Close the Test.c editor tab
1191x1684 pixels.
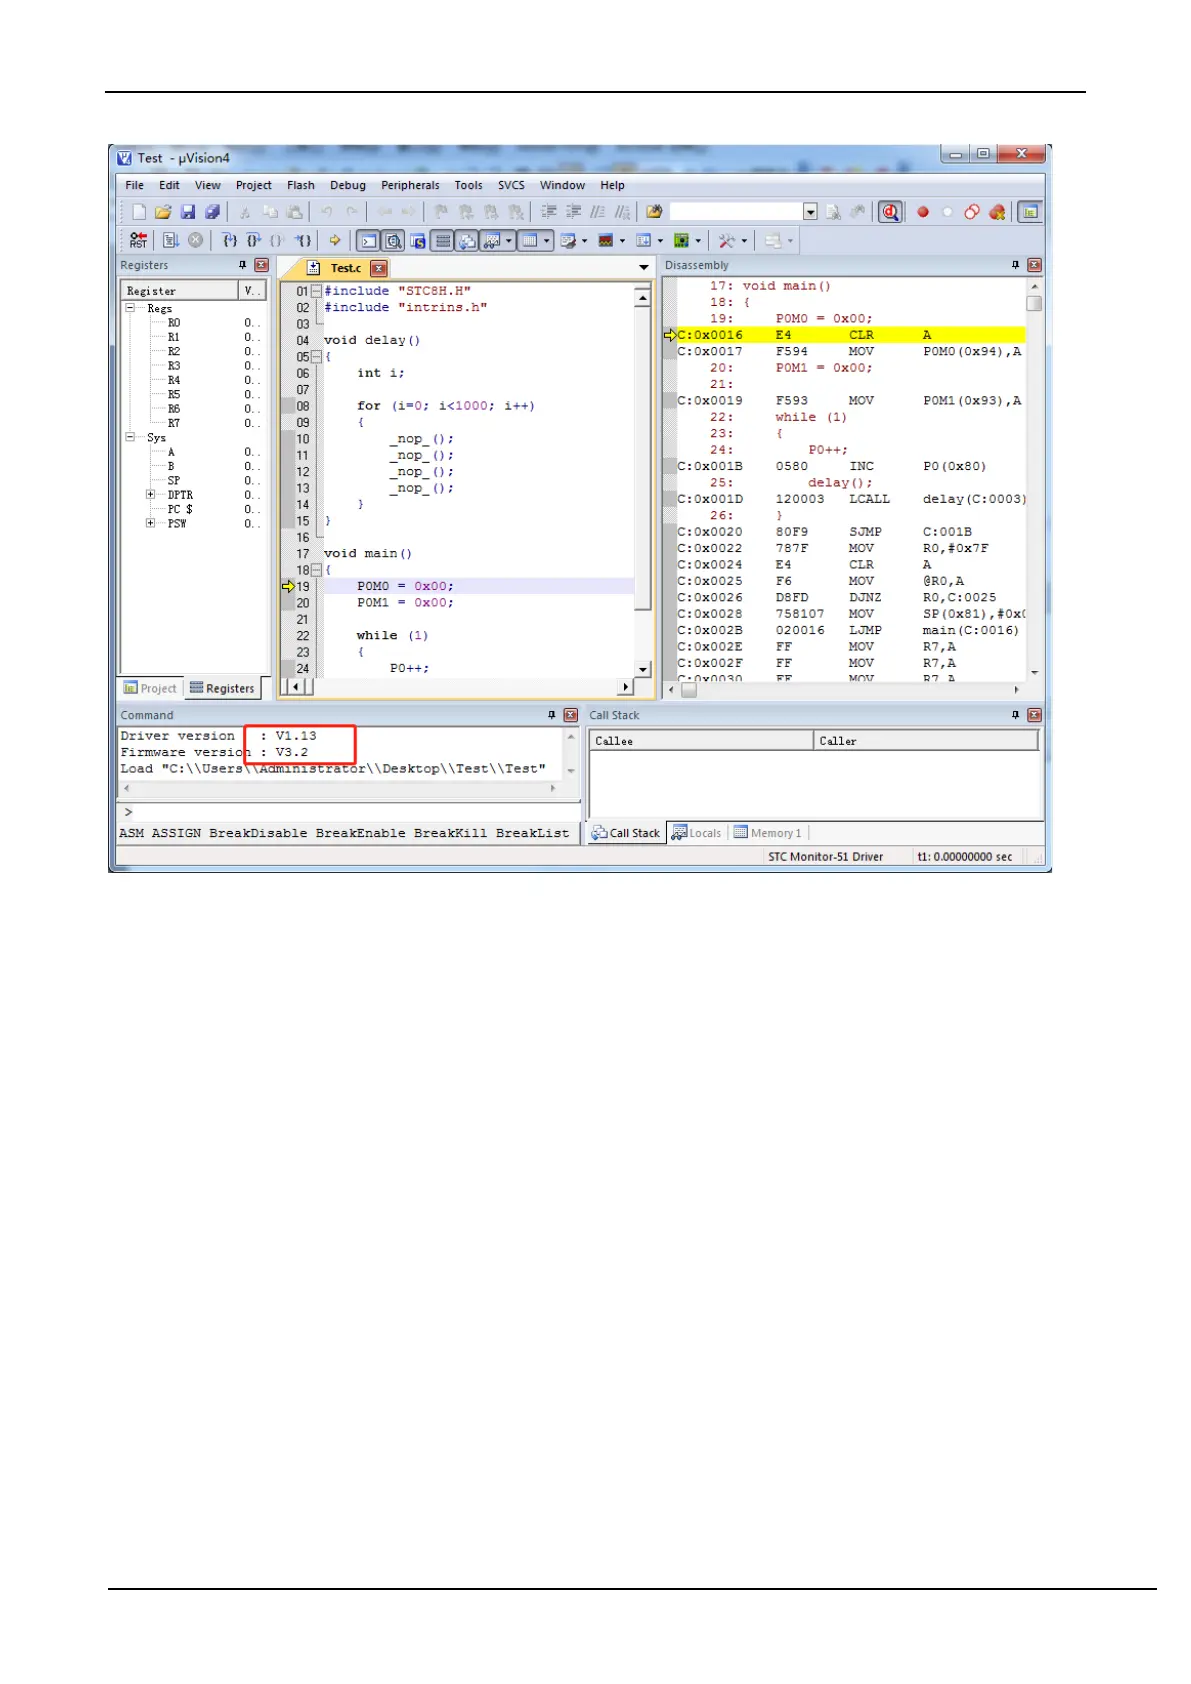(379, 268)
